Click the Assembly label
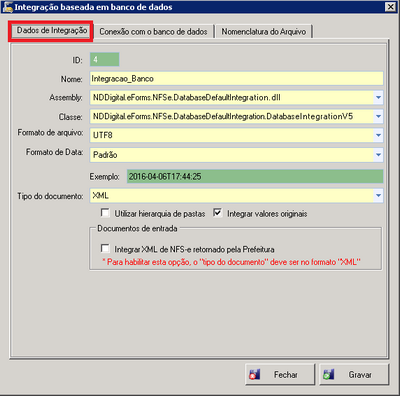Screen dimensions: 400x396 point(66,98)
